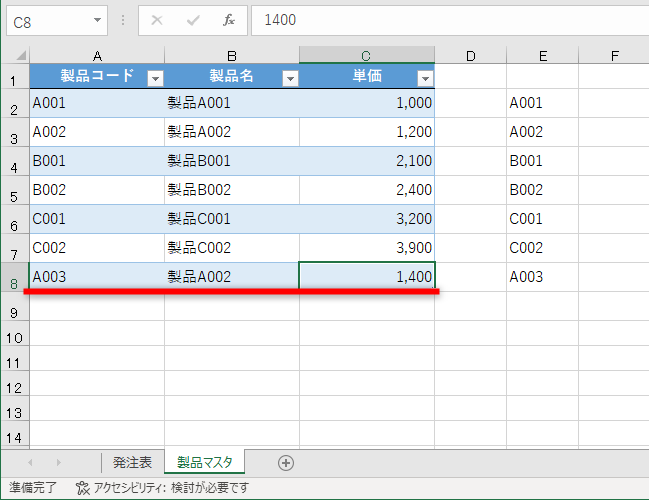Screen dimensions: 649x500
Task: Click the Enter checkmark formula bar icon
Action: [x=193, y=20]
